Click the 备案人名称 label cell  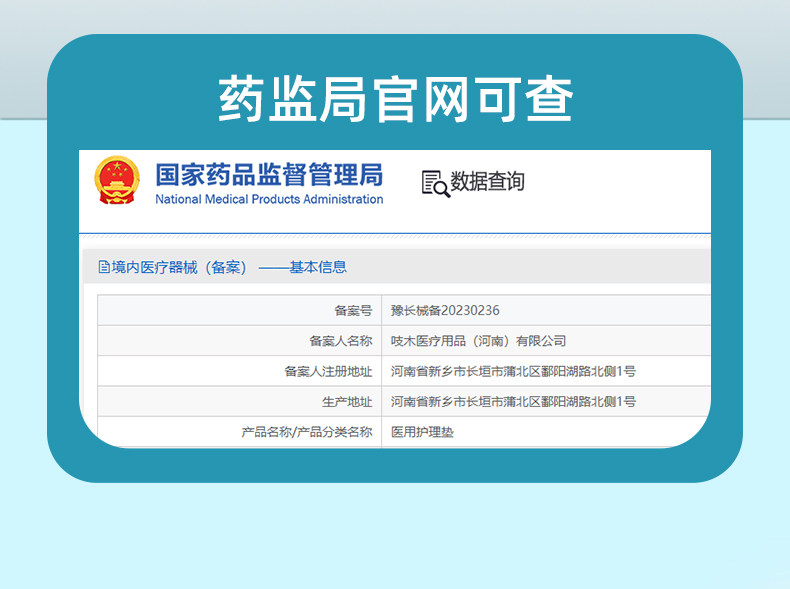240,341
